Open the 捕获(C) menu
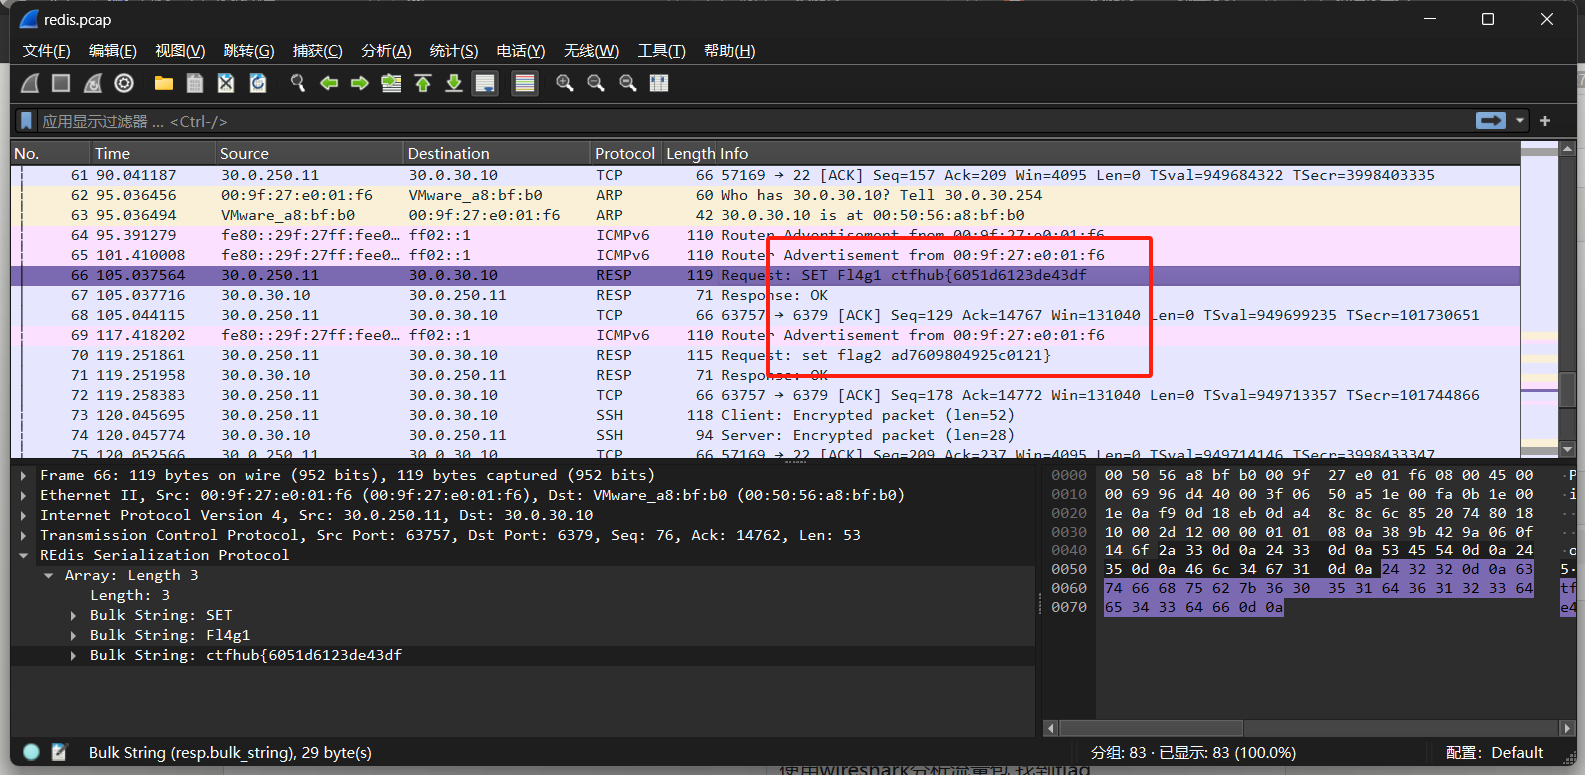Image resolution: width=1585 pixels, height=775 pixels. 318,51
